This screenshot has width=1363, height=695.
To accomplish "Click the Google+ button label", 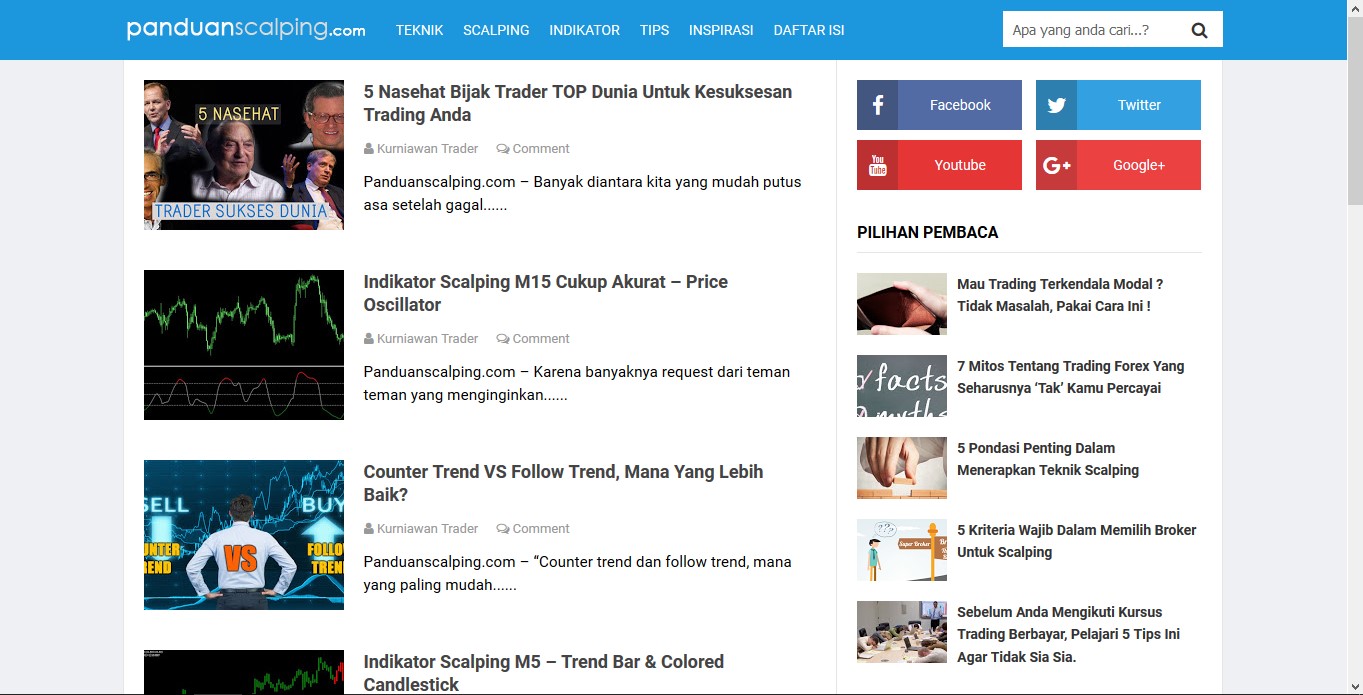I will pos(1139,165).
